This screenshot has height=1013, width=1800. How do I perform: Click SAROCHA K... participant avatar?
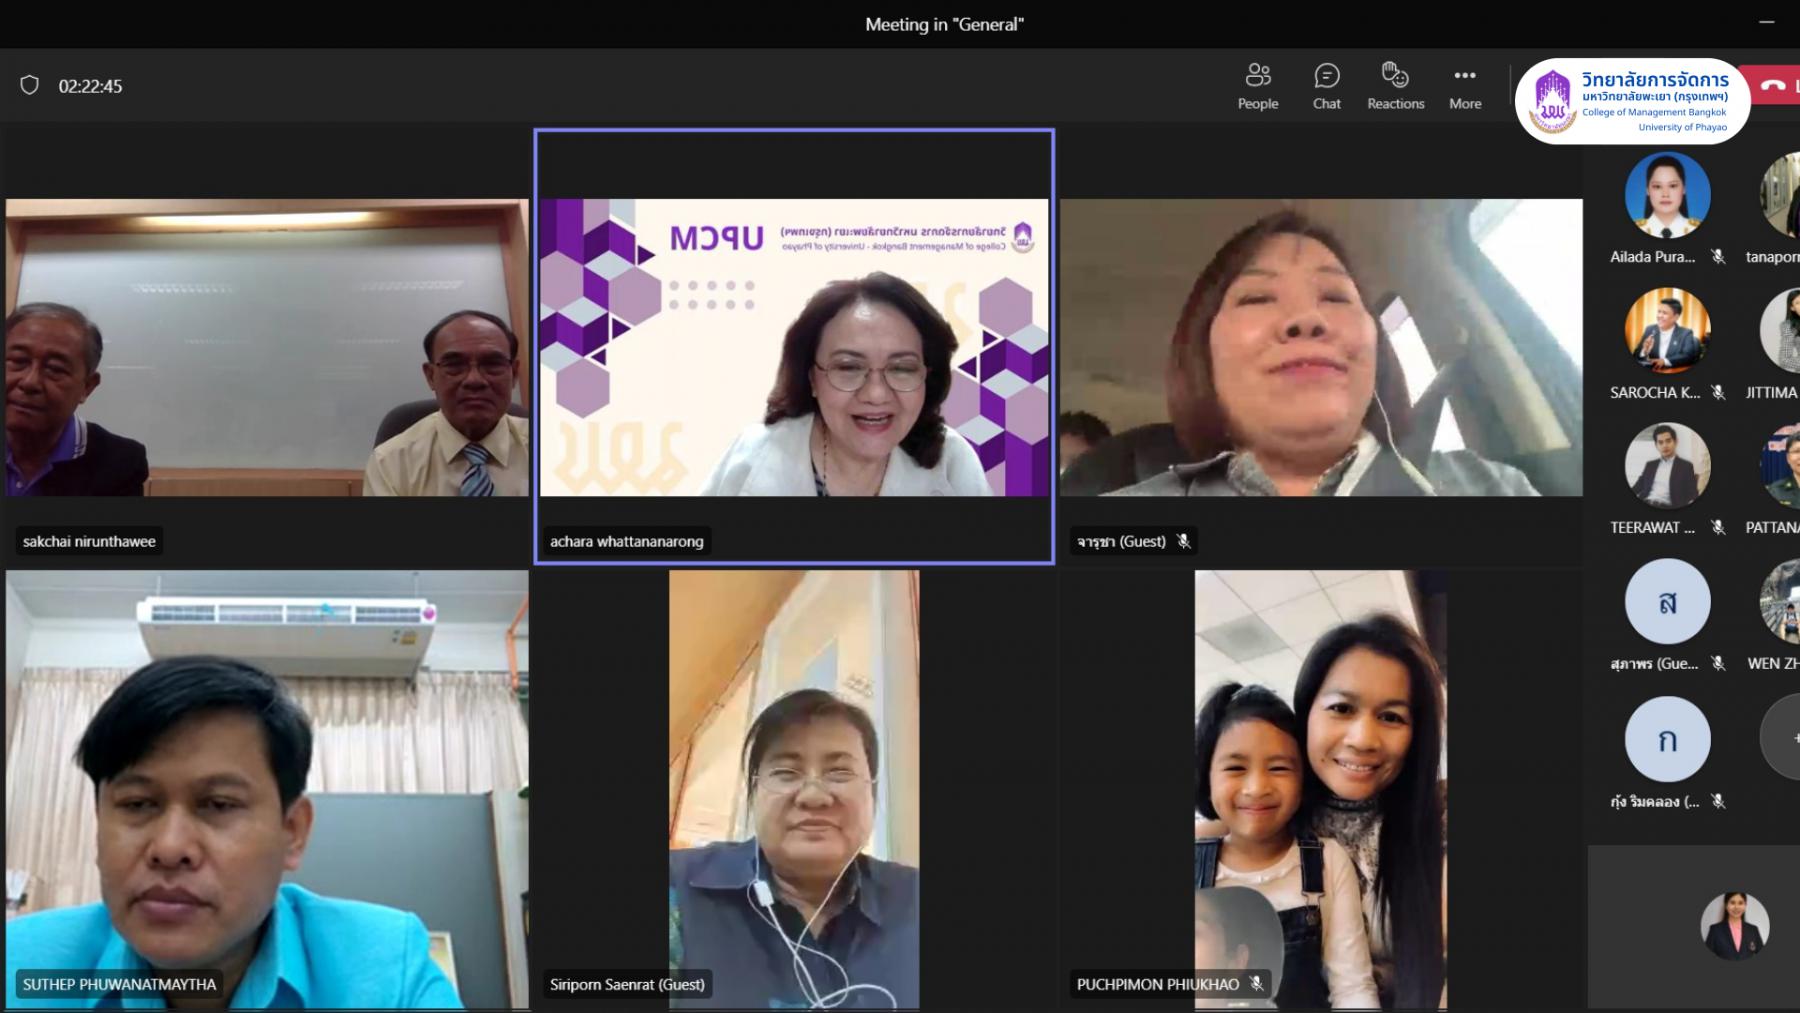[x=1667, y=330]
